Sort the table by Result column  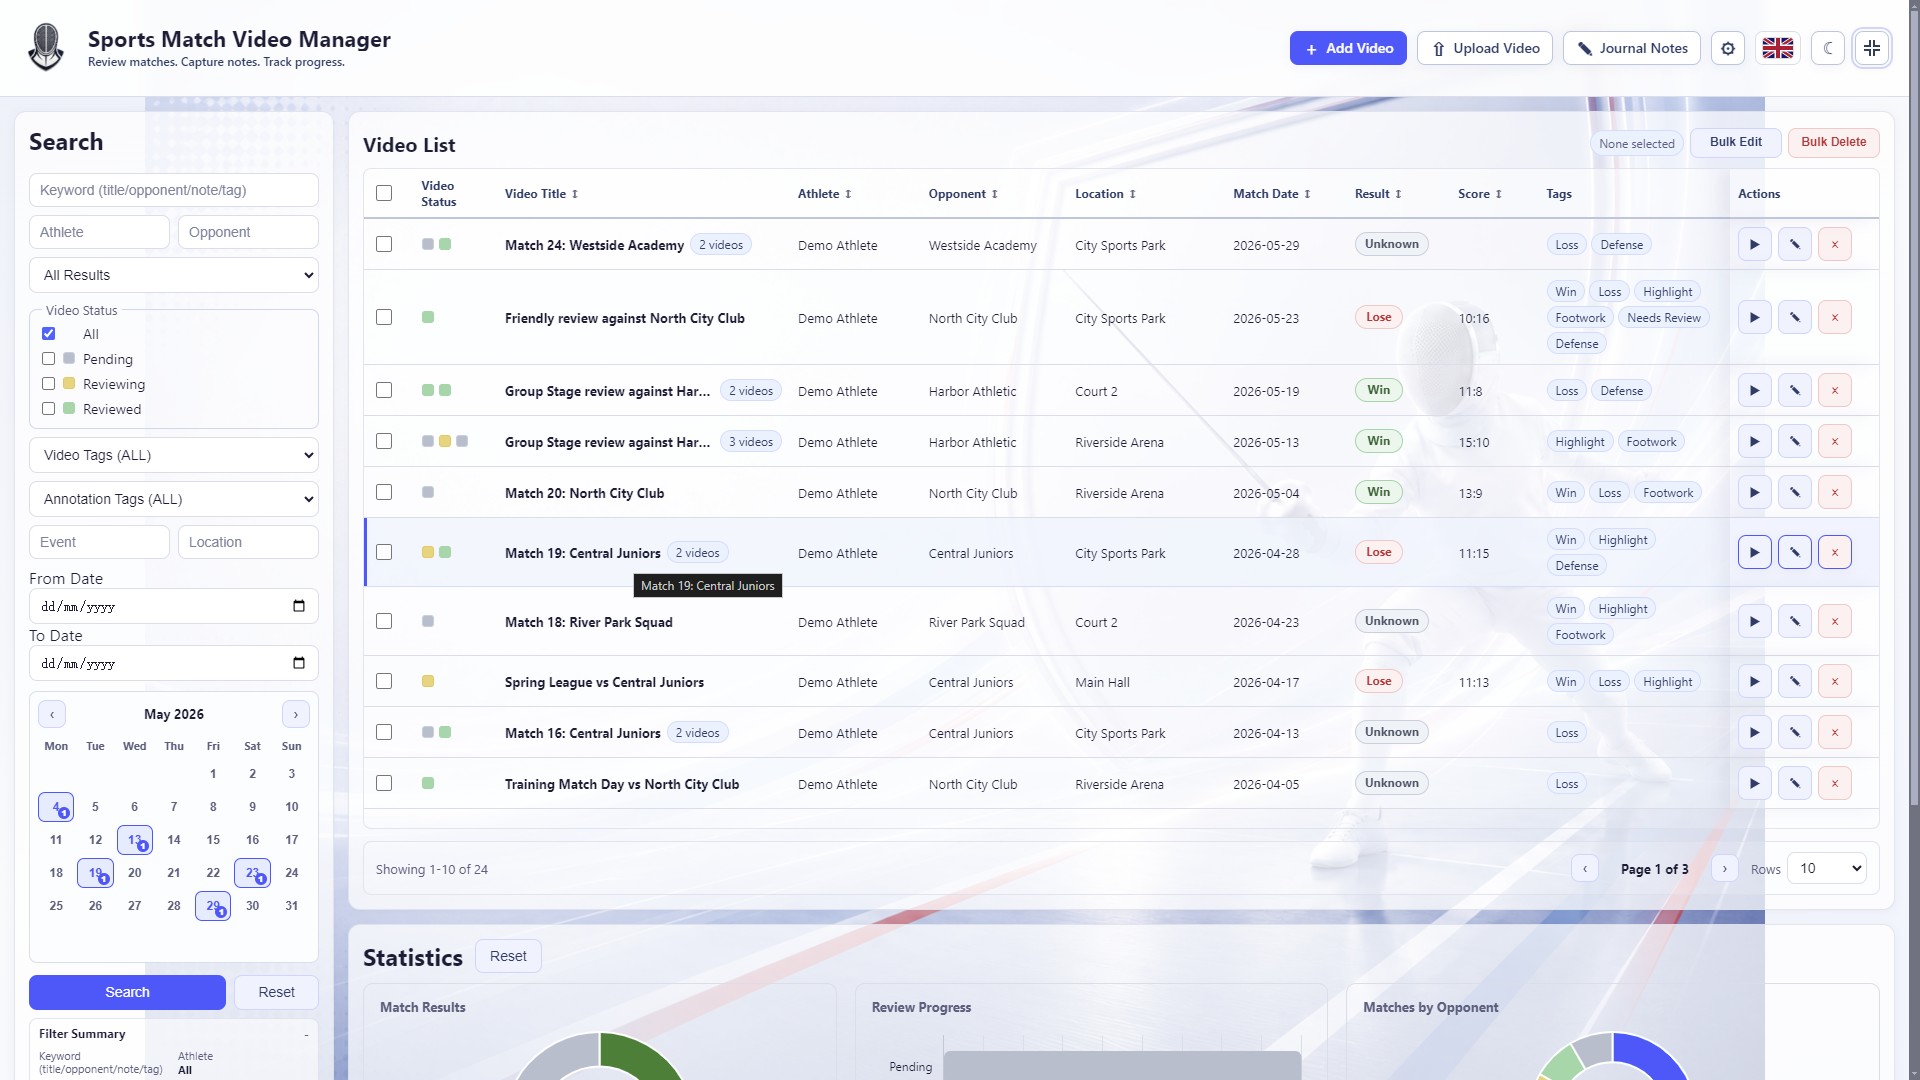pyautogui.click(x=1378, y=194)
